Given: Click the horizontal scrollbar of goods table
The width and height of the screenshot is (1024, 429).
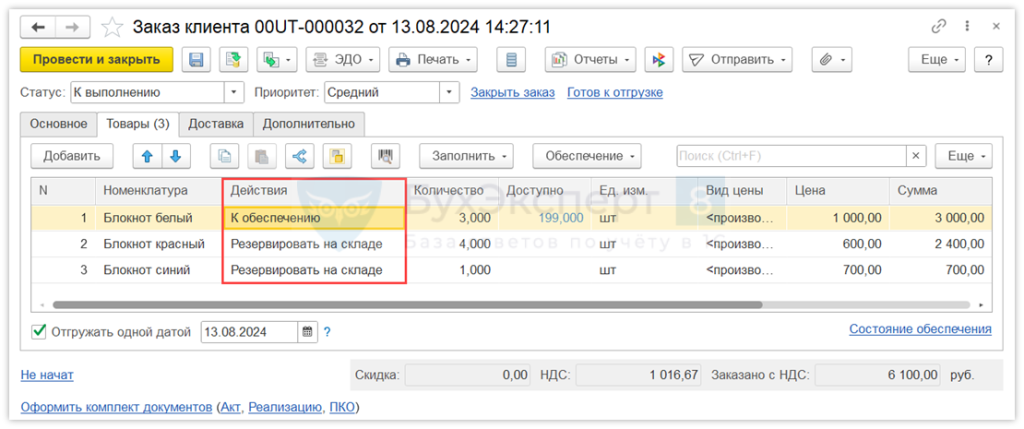Looking at the screenshot, I should click(x=400, y=305).
